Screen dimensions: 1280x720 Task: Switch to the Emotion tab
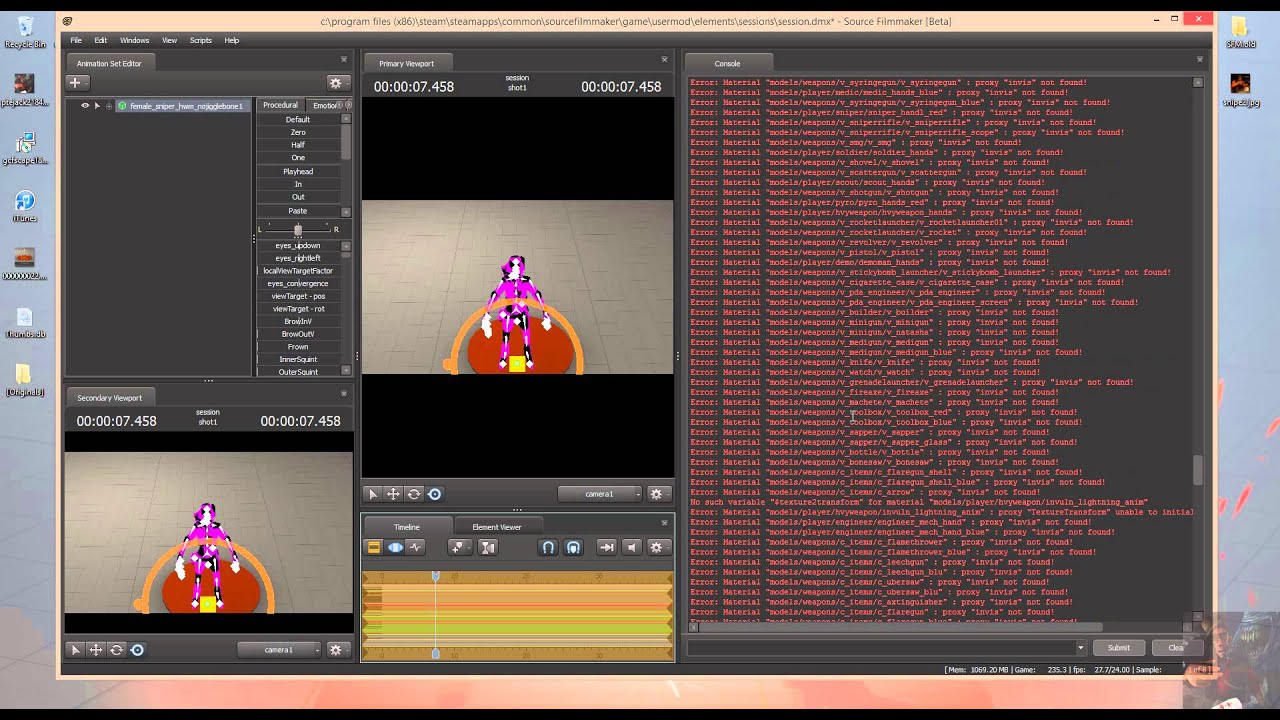click(x=326, y=105)
